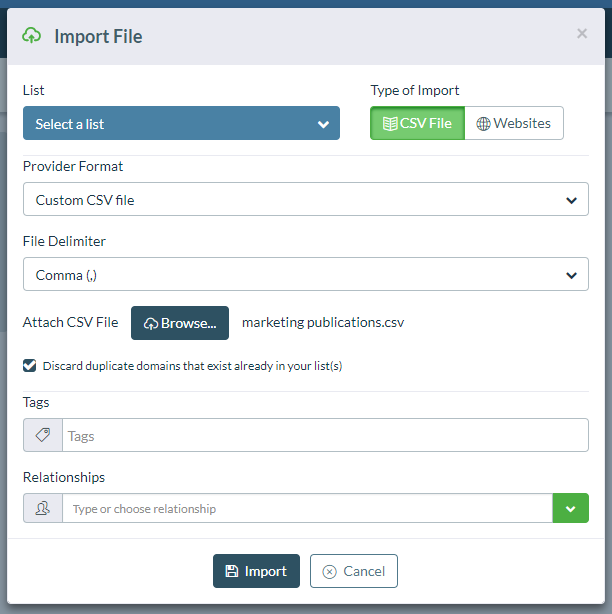This screenshot has width=612, height=614.
Task: Close the Import File dialog
Action: (582, 34)
